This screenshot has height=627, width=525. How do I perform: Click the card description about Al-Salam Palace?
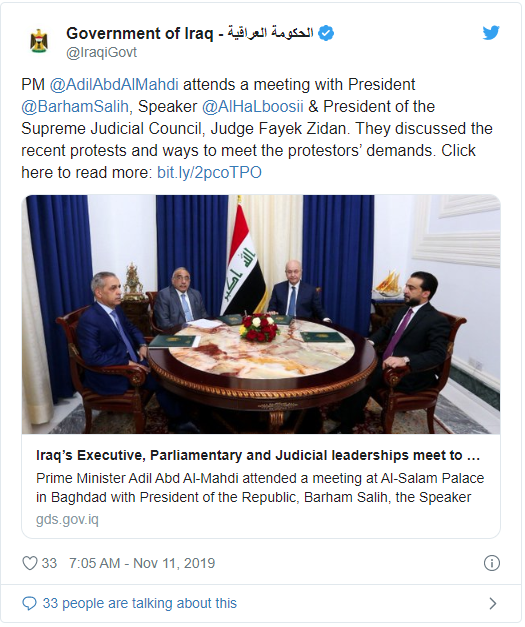click(x=260, y=488)
